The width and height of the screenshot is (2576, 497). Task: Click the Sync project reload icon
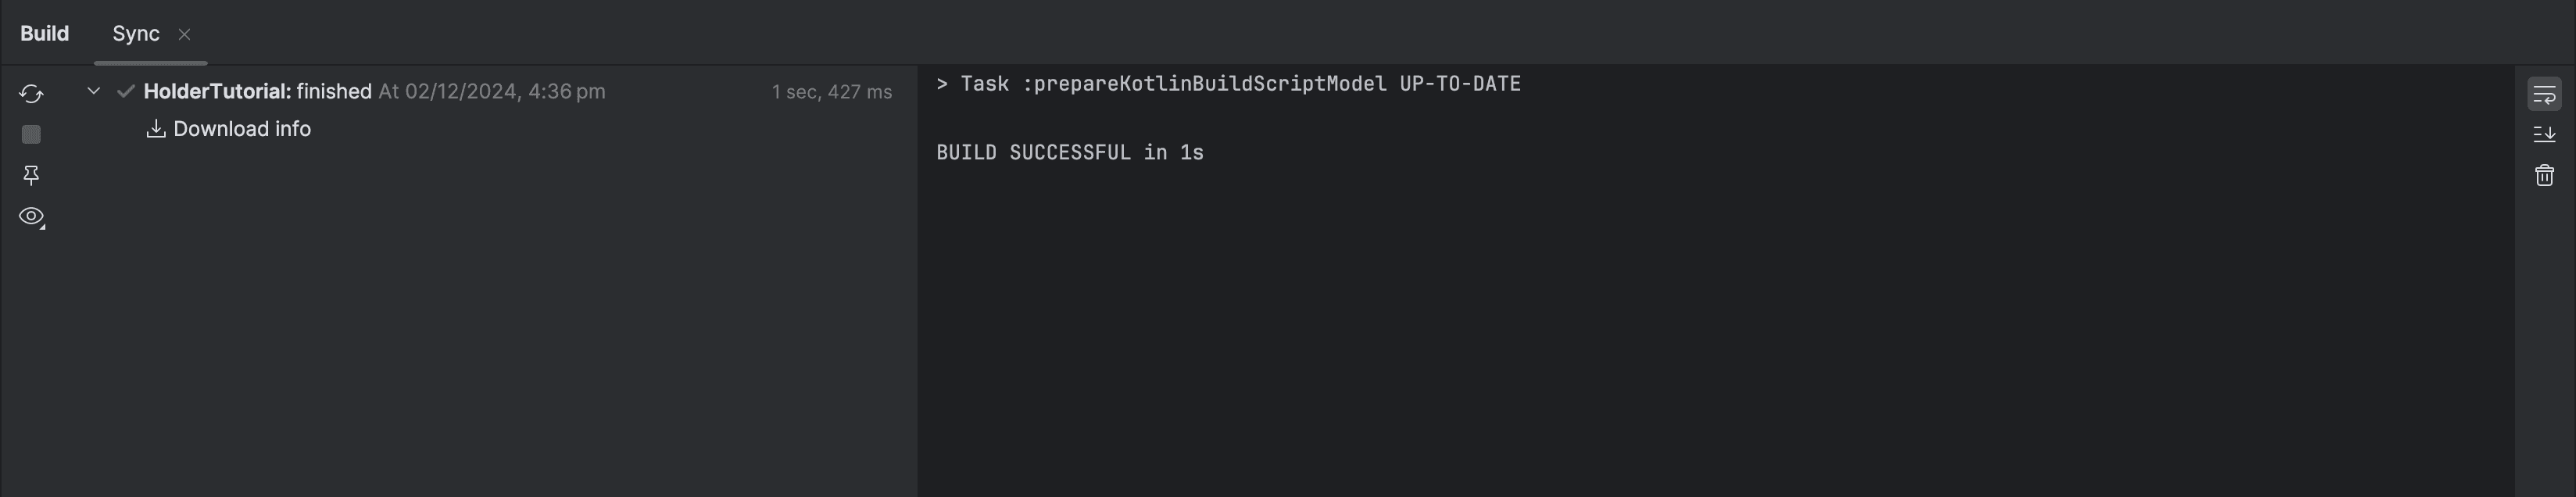(31, 94)
